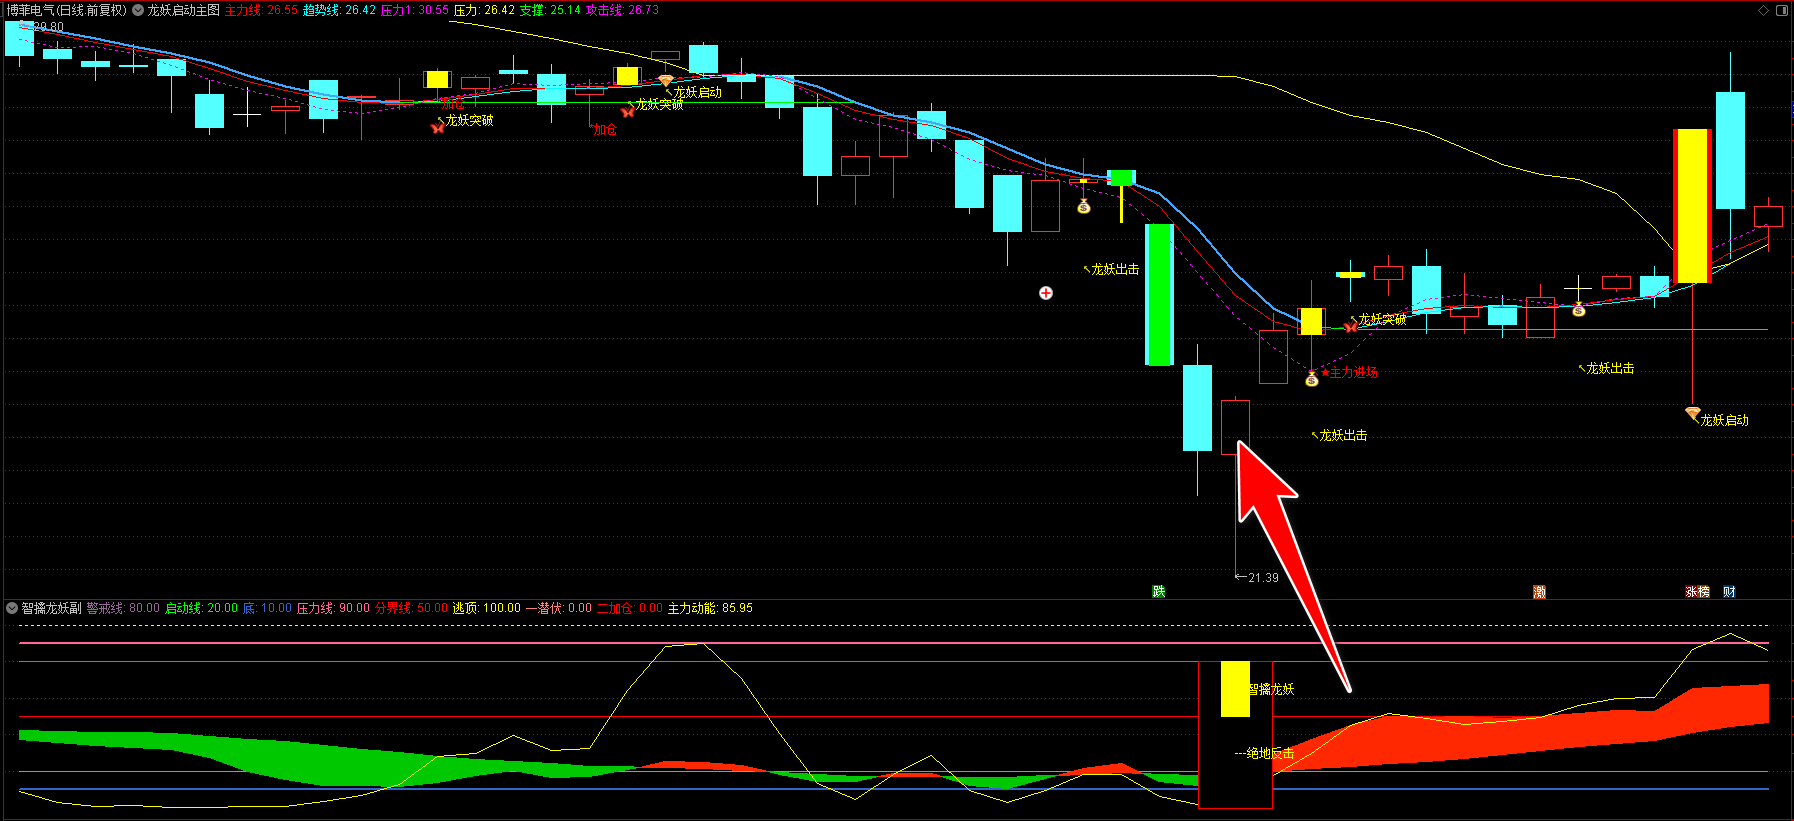Click the 龙妖启动主图 indicator name
The height and width of the screenshot is (821, 1794).
(x=183, y=10)
